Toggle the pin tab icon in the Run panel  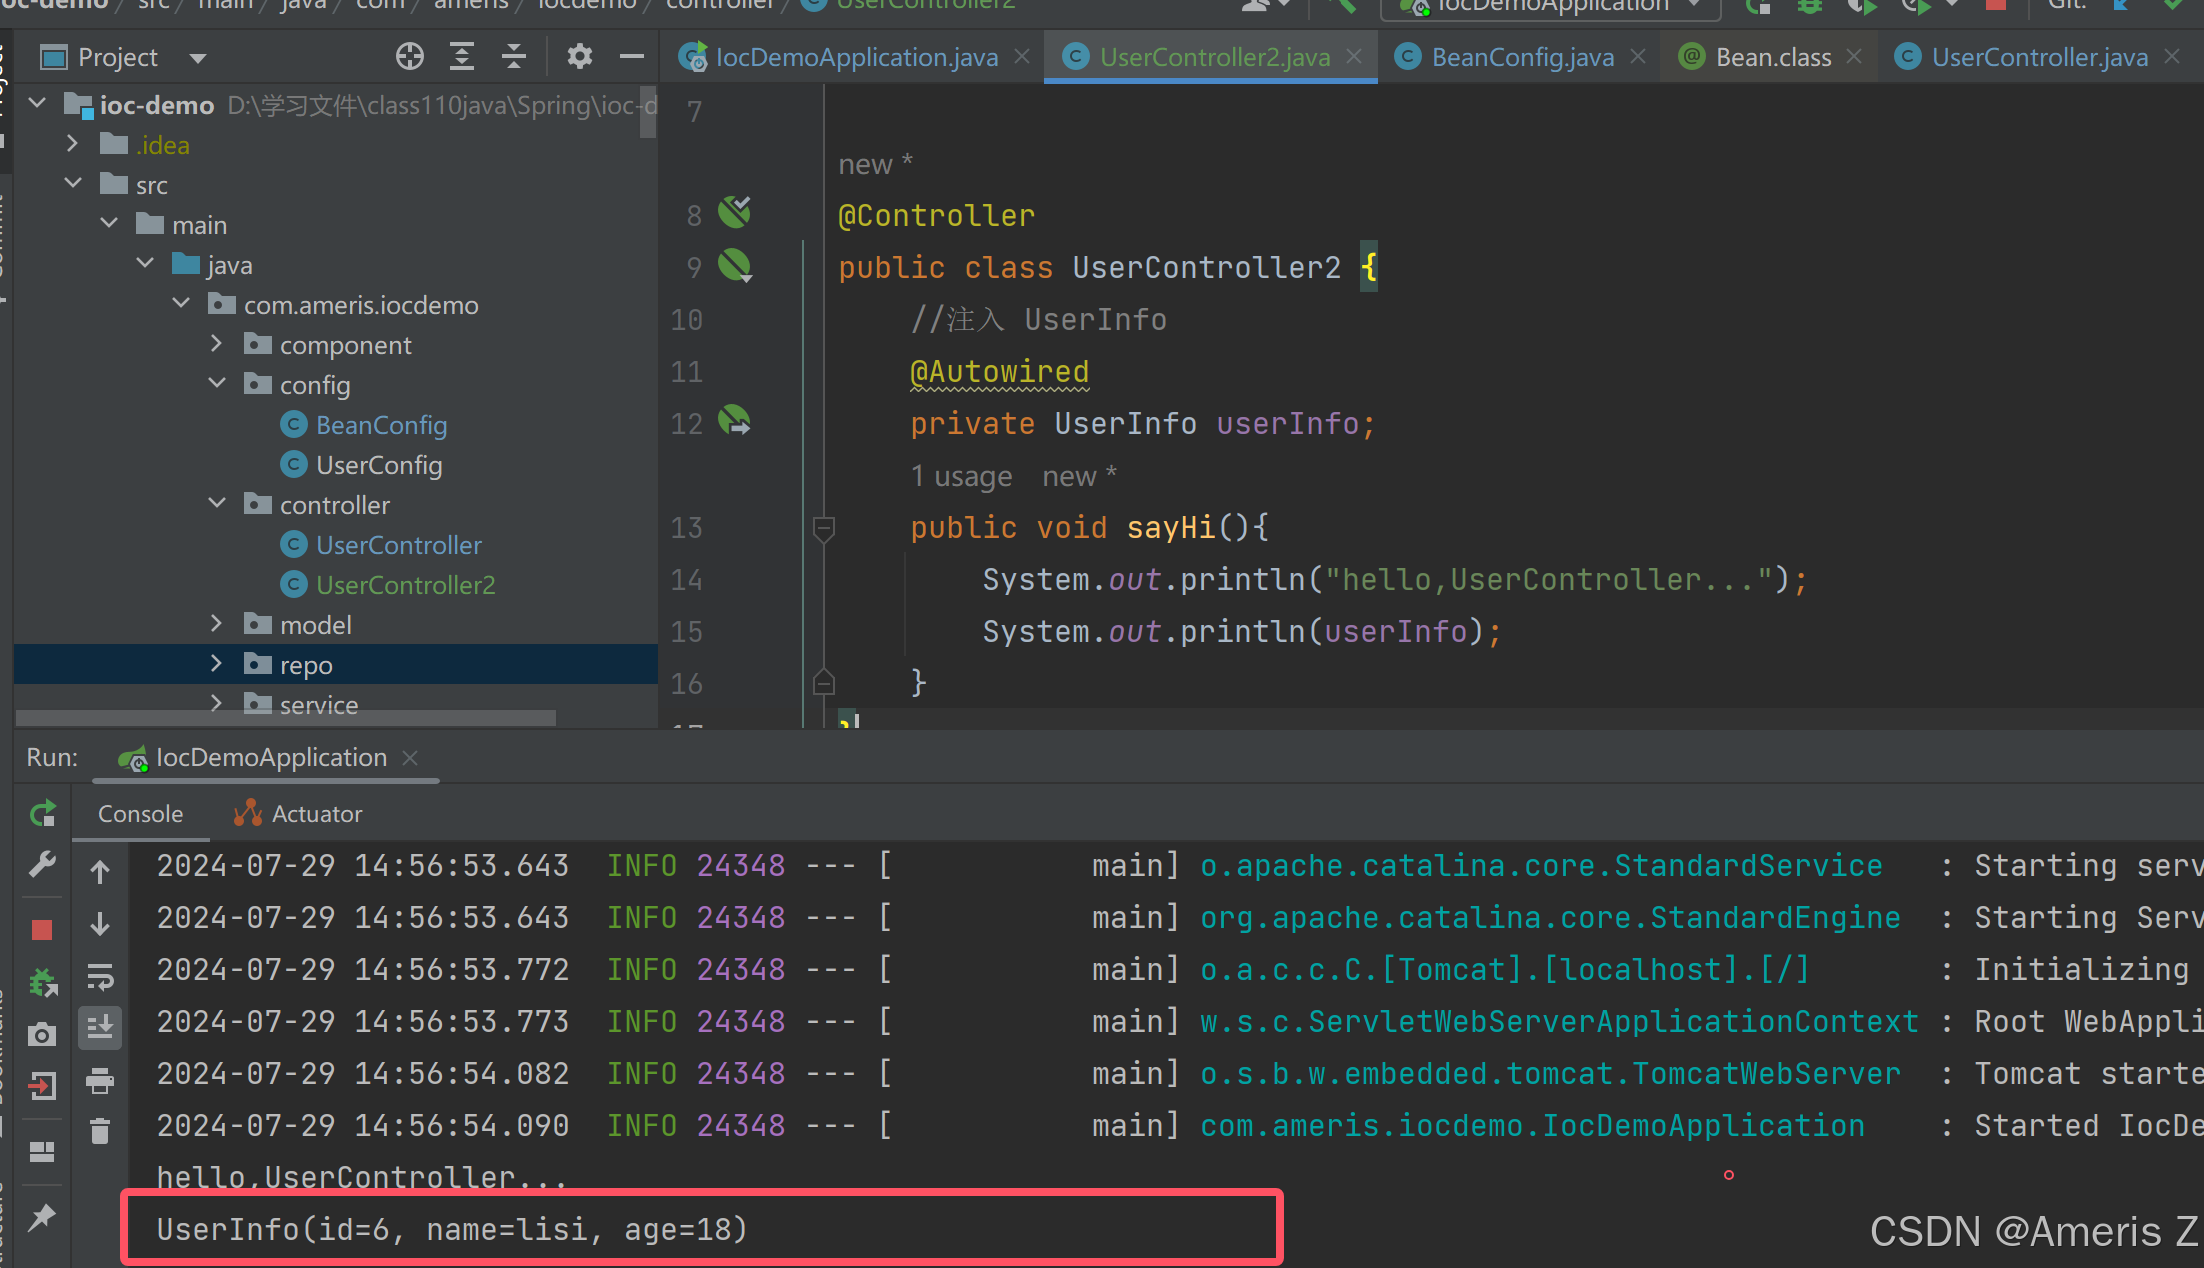pos(42,1217)
